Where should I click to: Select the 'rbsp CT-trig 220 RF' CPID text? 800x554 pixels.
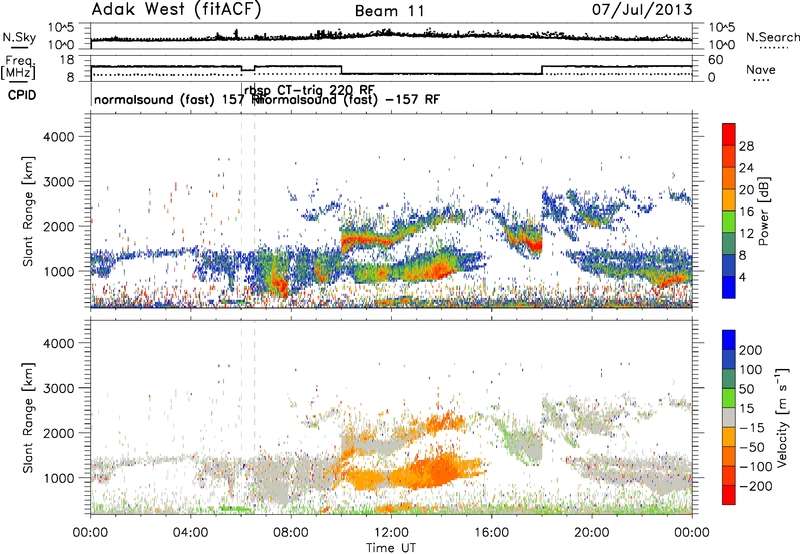[309, 90]
